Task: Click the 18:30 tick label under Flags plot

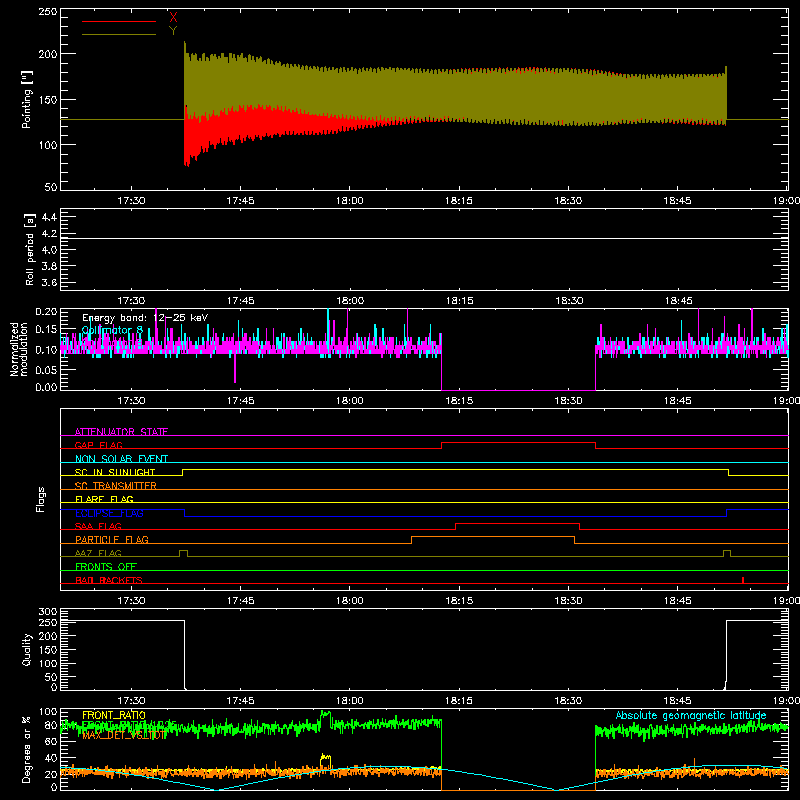Action: tap(568, 601)
